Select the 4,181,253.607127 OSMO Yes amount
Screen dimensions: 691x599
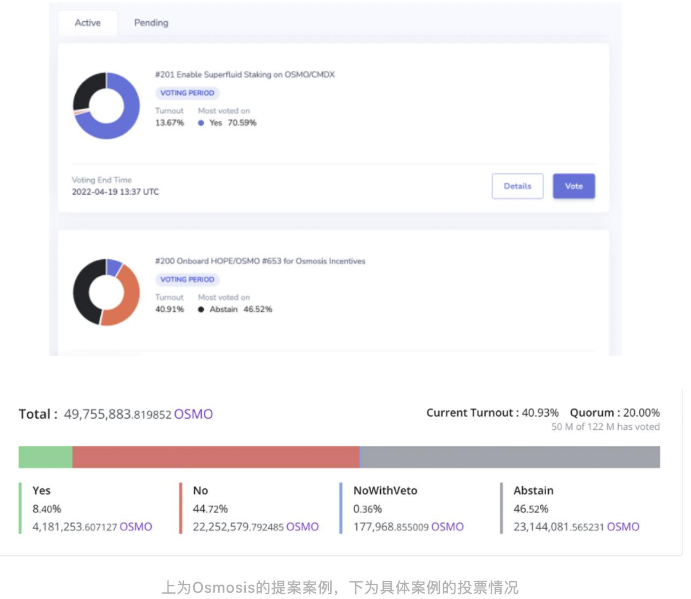click(92, 527)
